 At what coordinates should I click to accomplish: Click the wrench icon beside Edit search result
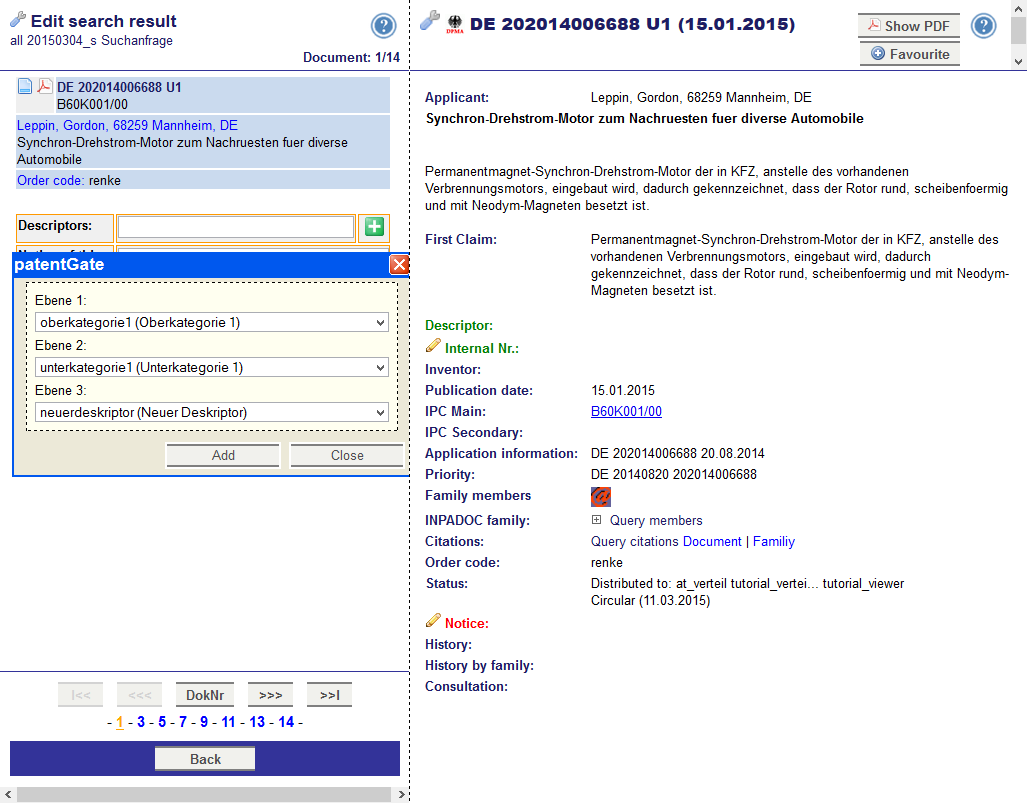click(18, 20)
